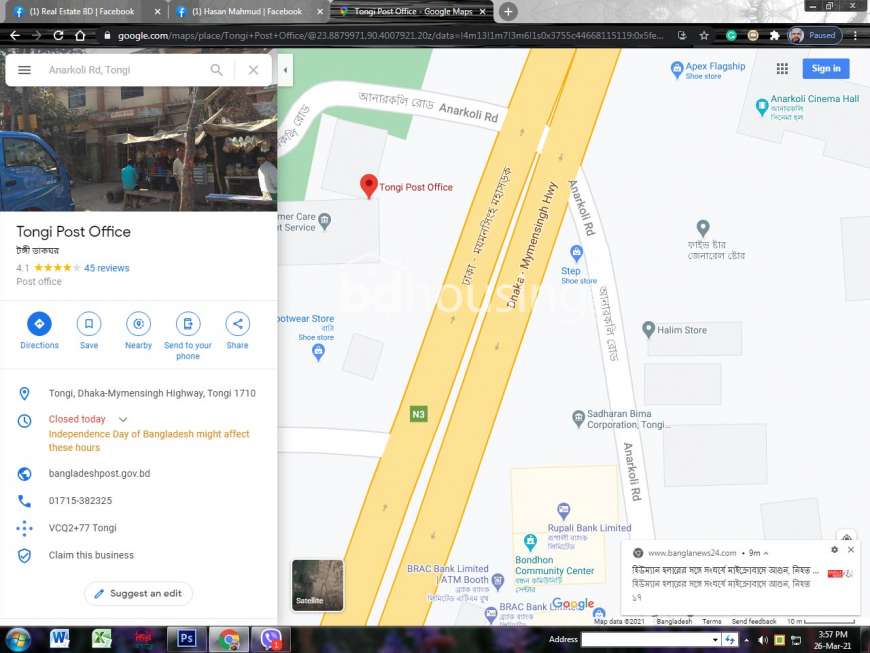The image size is (870, 653).
Task: Click the search magnifier icon
Action: (x=216, y=70)
